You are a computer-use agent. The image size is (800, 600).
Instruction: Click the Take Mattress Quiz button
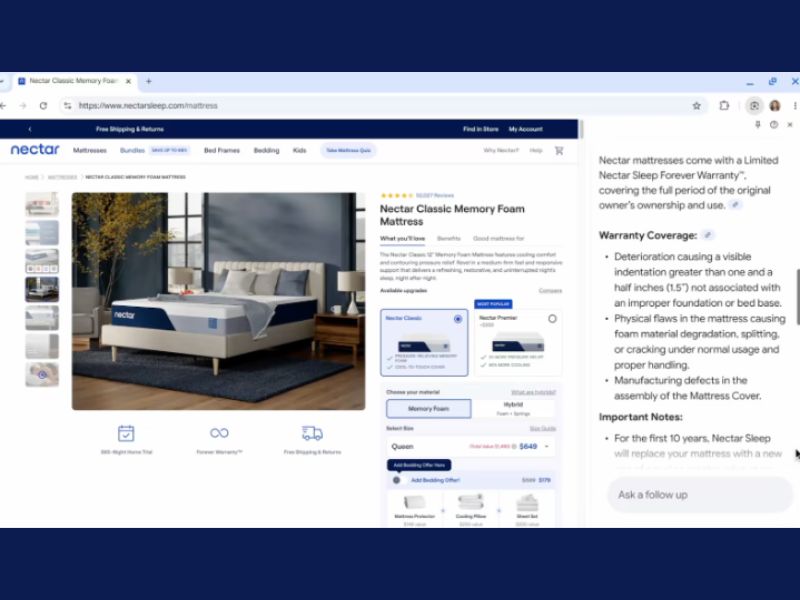349,150
